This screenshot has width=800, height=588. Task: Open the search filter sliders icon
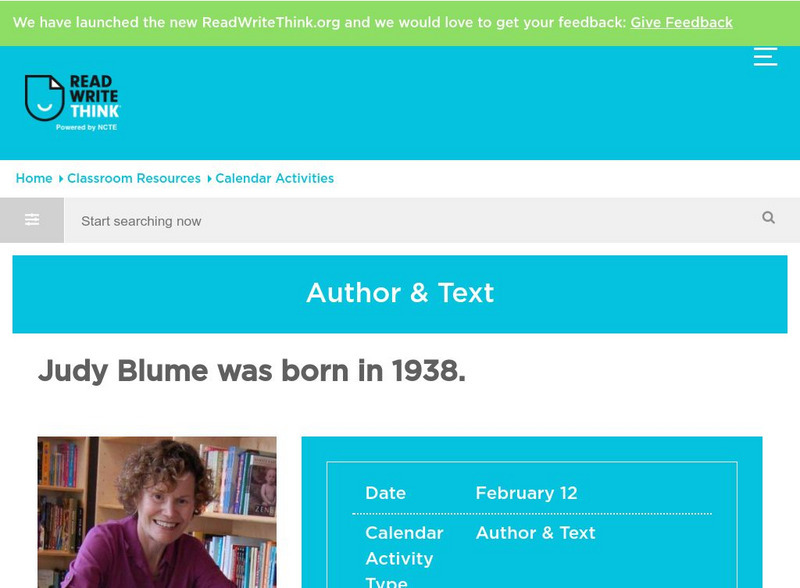click(x=32, y=220)
